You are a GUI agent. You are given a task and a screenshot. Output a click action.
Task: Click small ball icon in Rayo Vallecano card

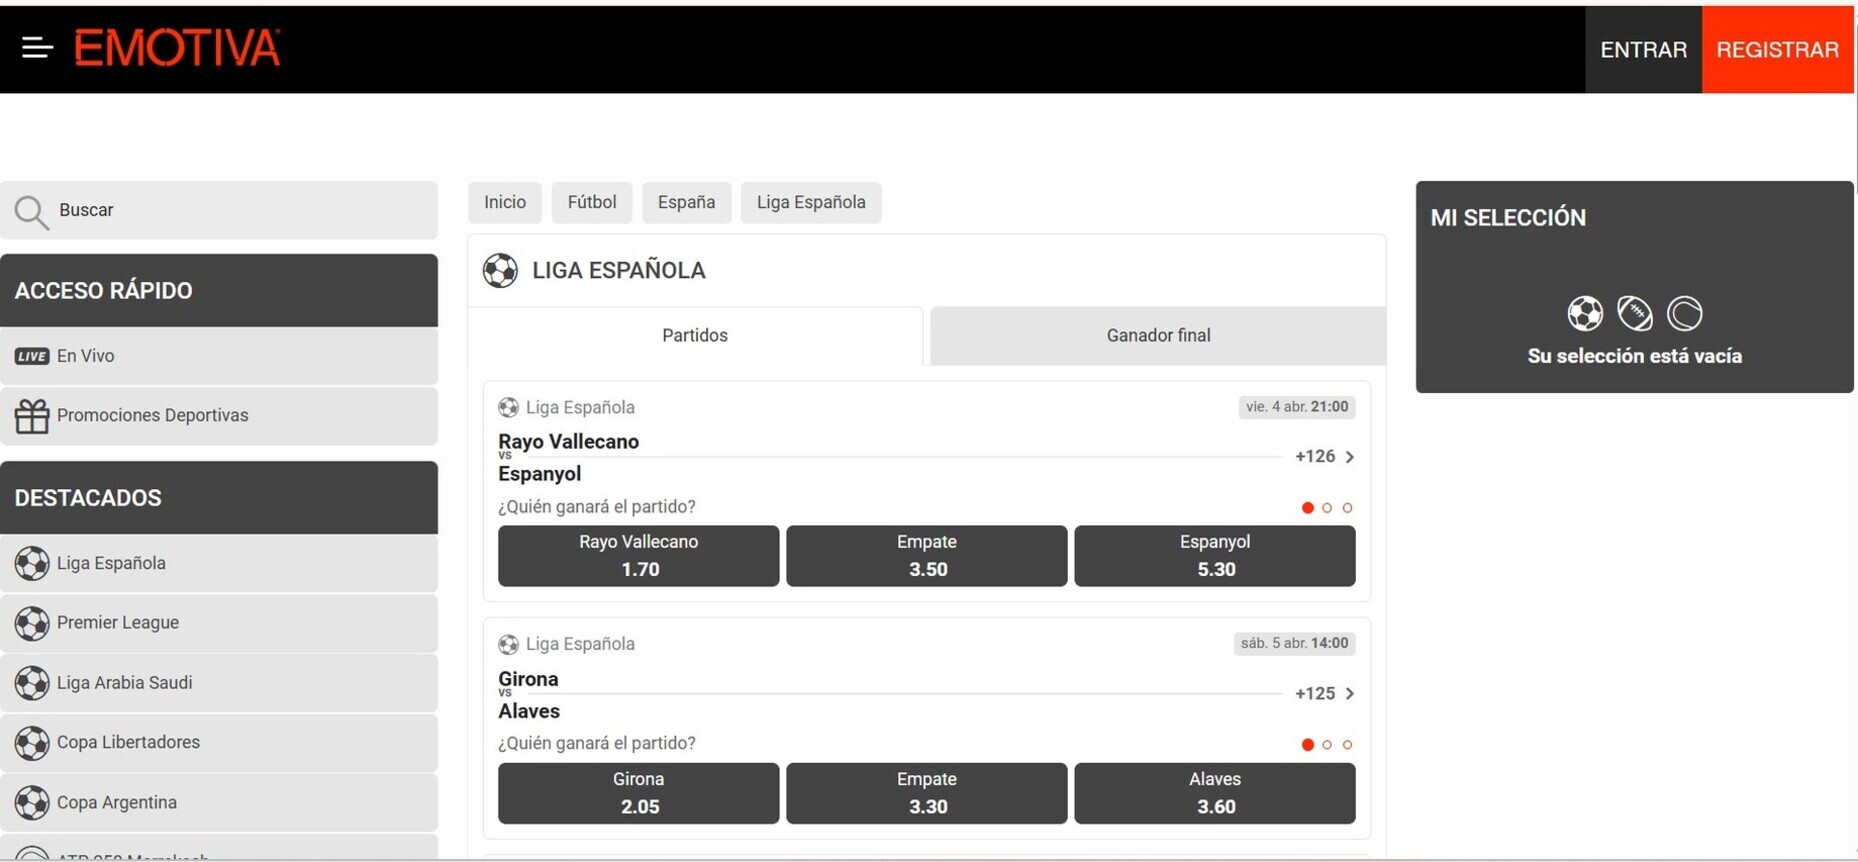pos(508,407)
